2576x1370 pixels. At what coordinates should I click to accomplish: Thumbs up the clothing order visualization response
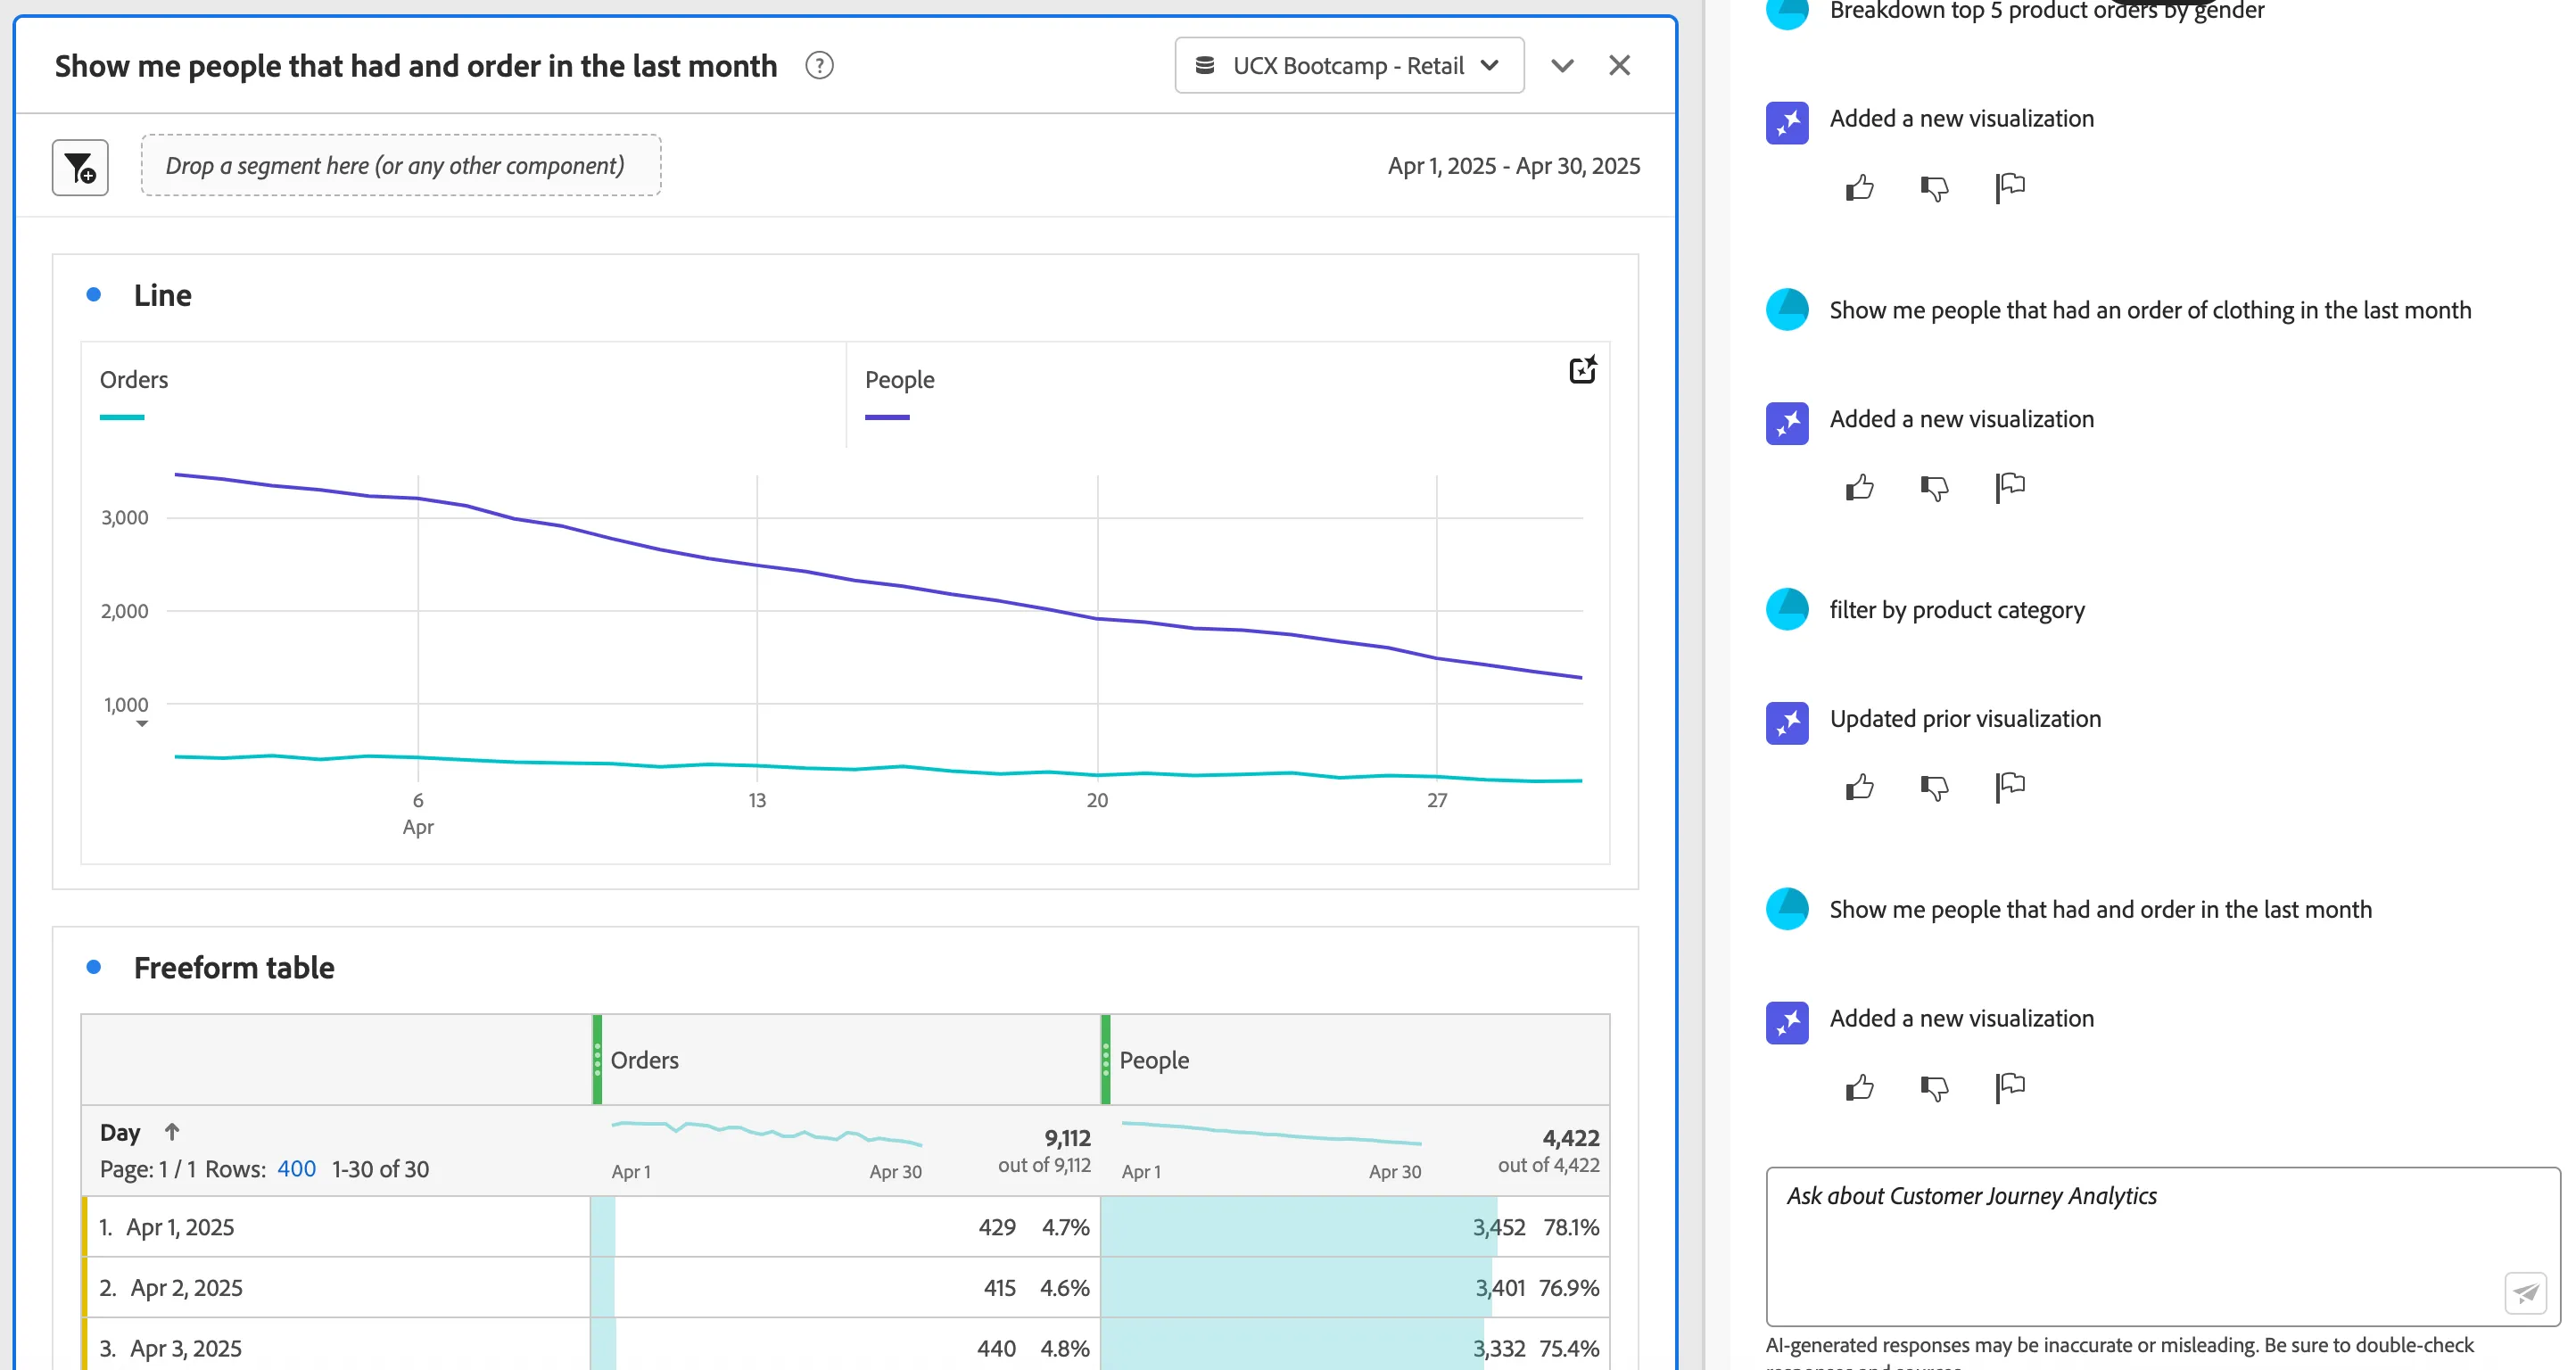coord(1859,487)
